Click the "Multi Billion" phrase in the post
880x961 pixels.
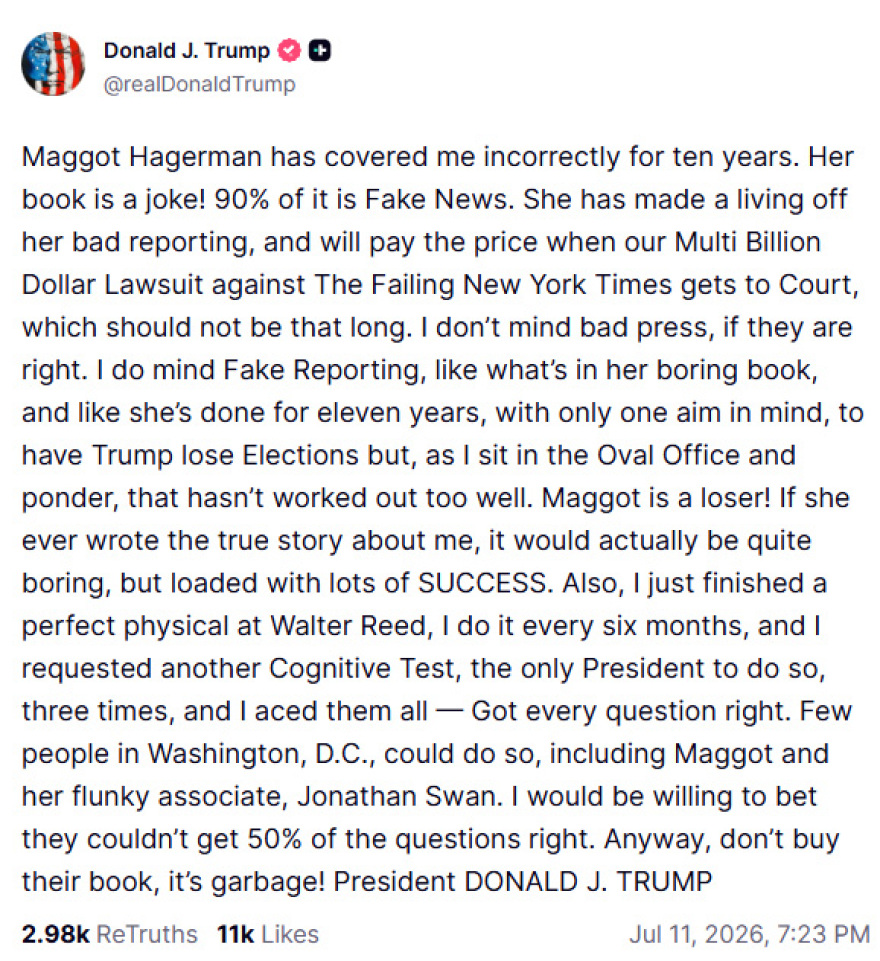[748, 242]
